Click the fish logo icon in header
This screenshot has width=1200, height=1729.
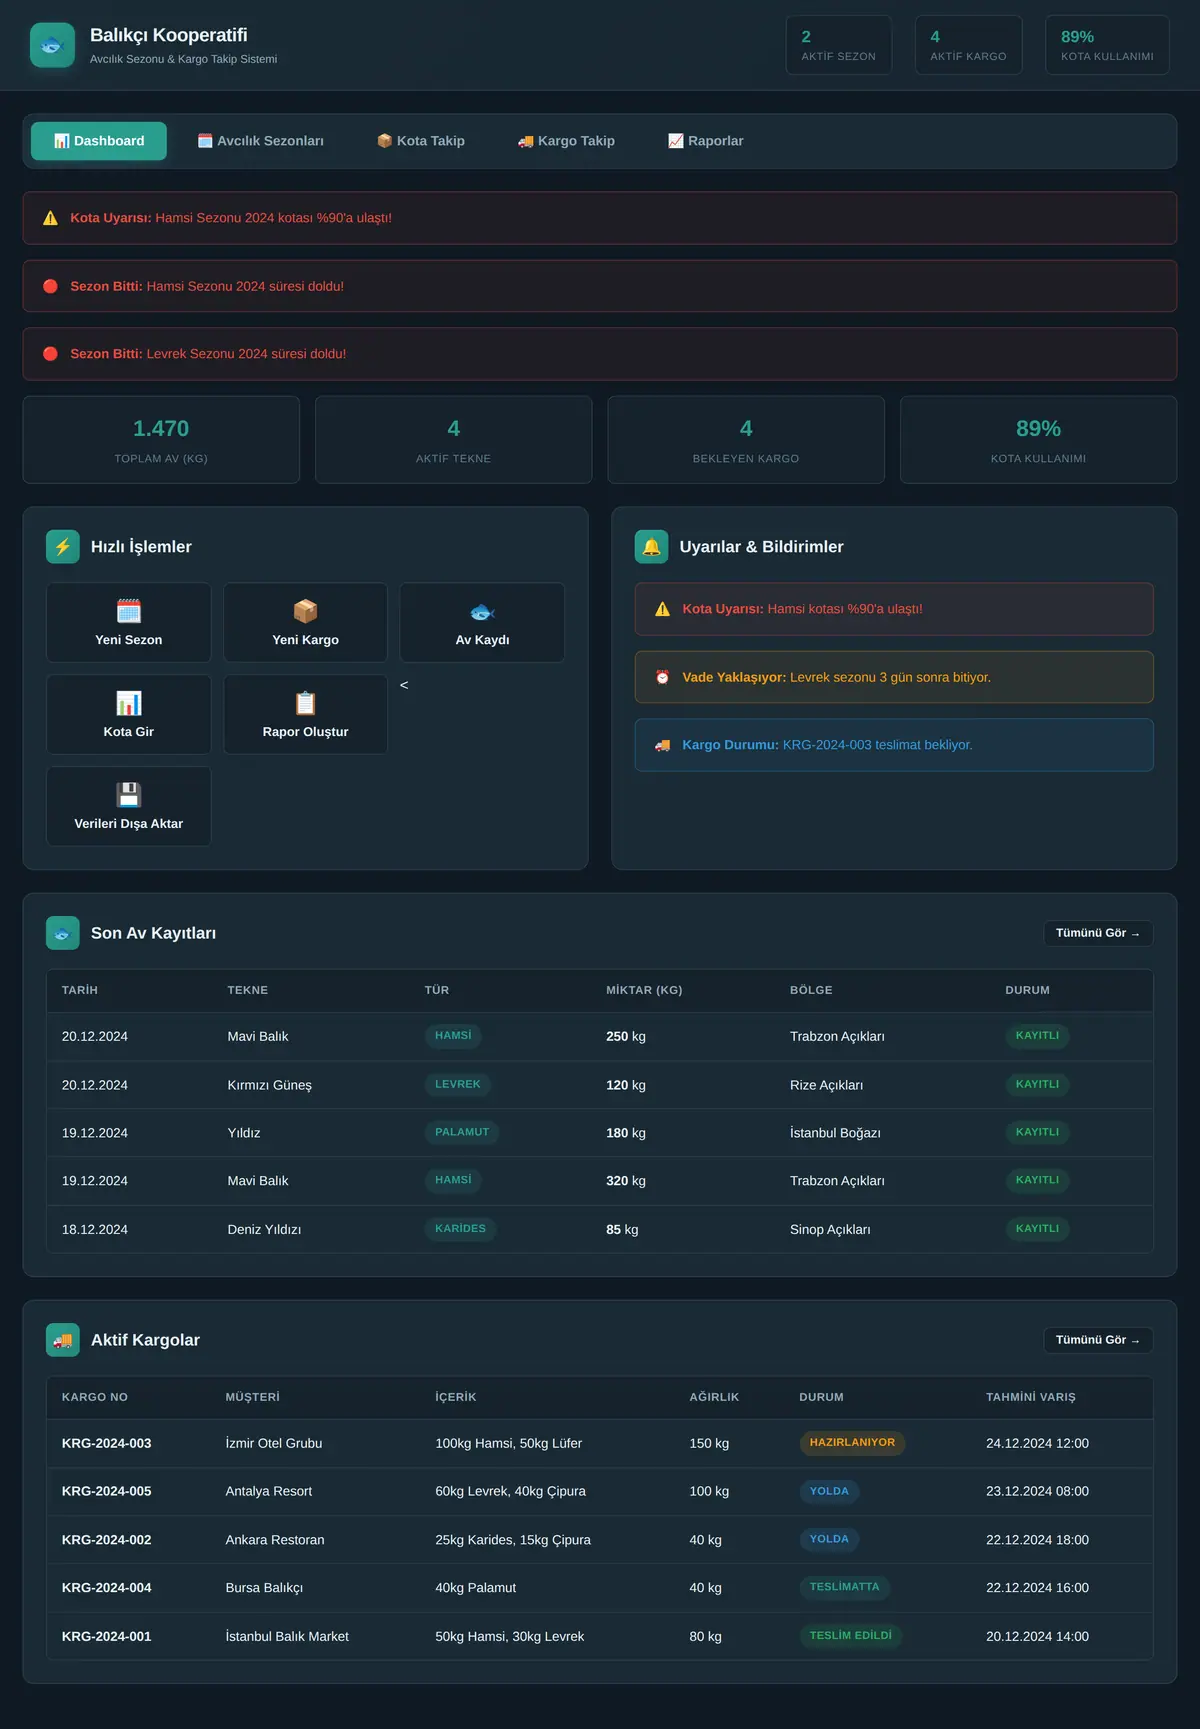coord(52,45)
